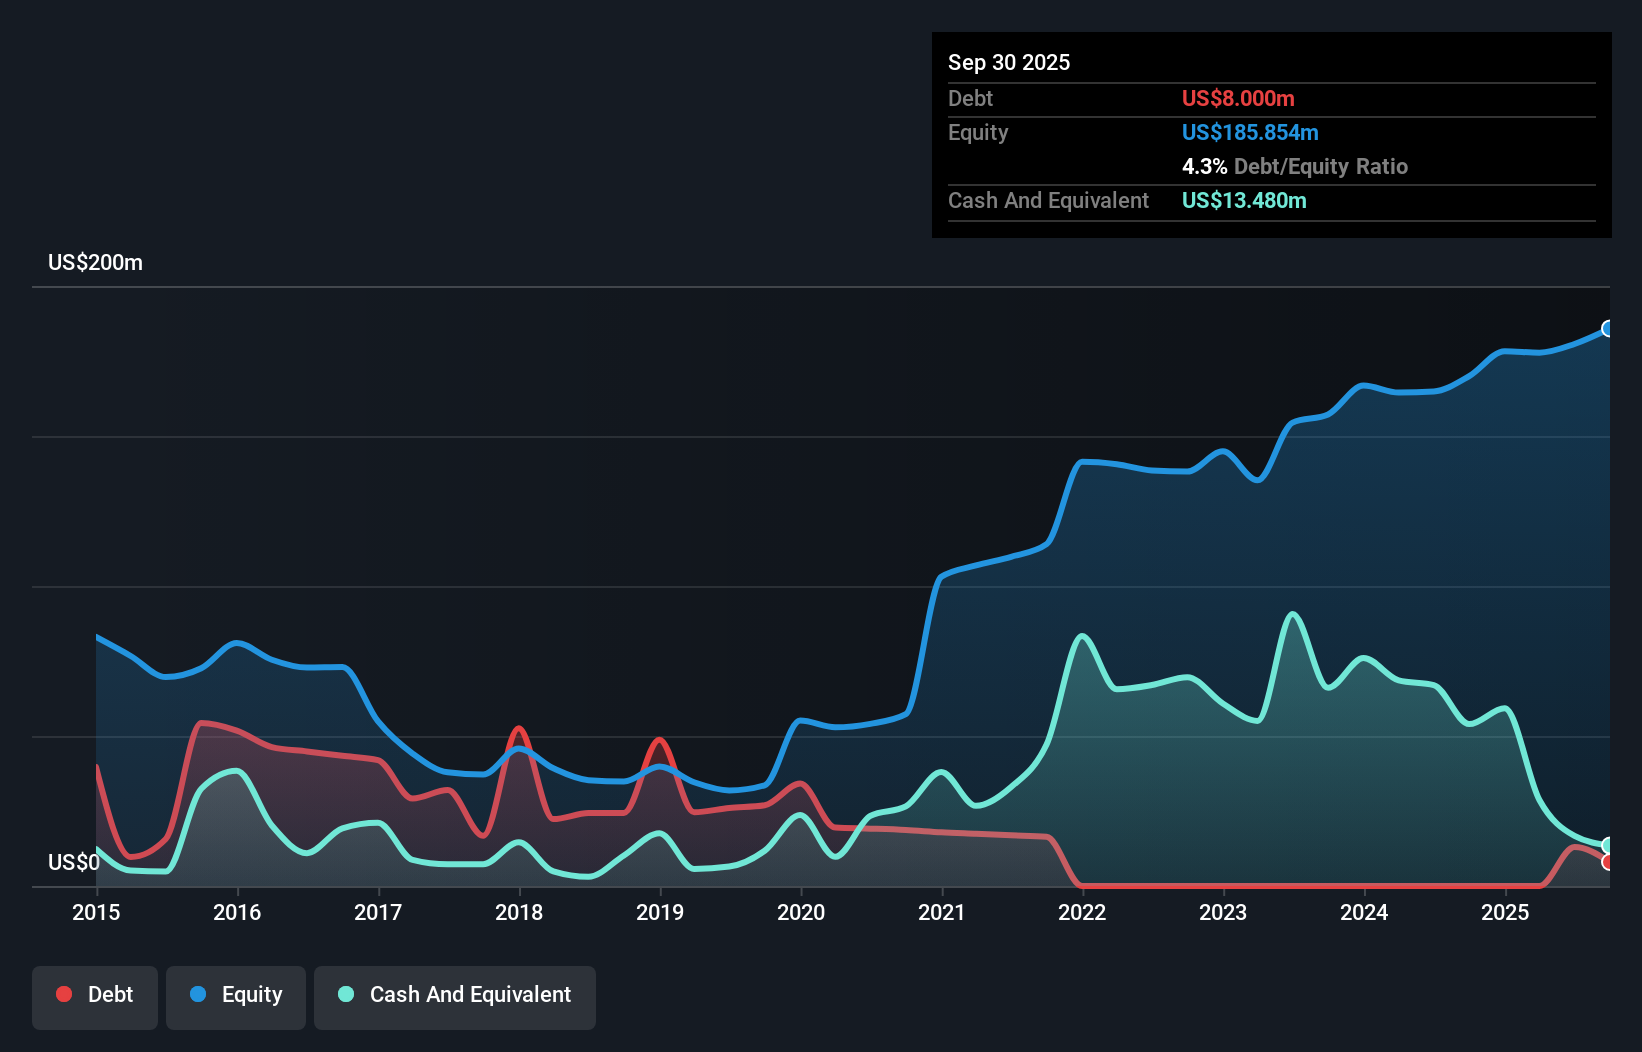Screen dimensions: 1642x1052
Task: Click the Debt row label in tooltip
Action: [x=970, y=98]
